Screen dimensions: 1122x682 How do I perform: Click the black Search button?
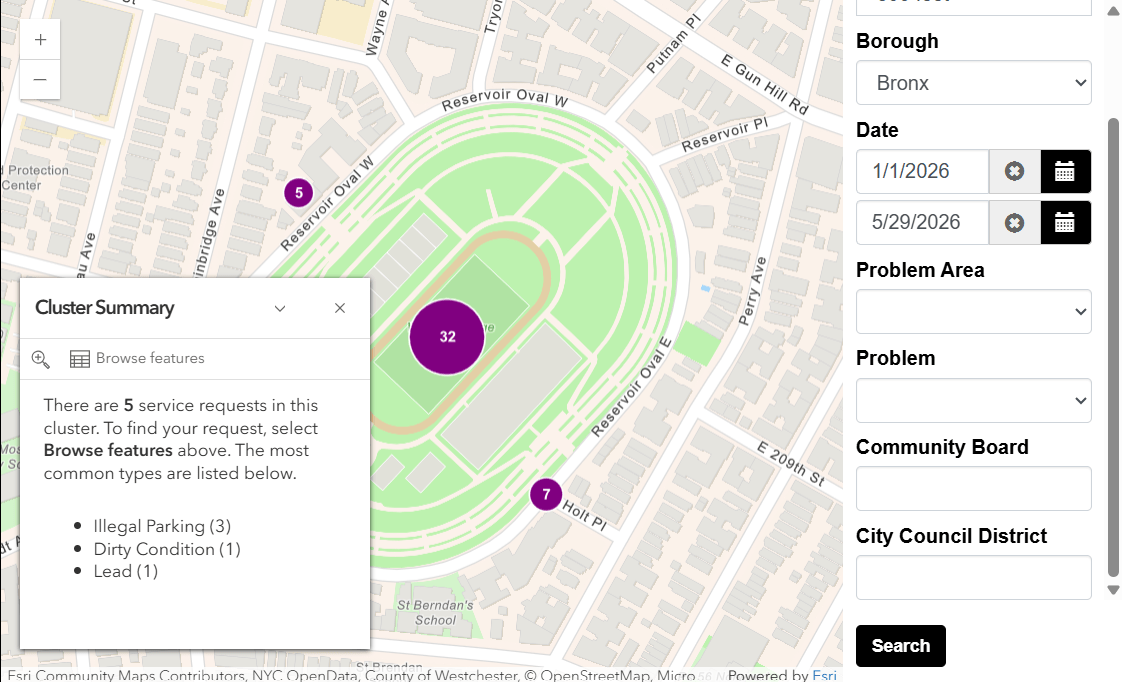click(900, 646)
